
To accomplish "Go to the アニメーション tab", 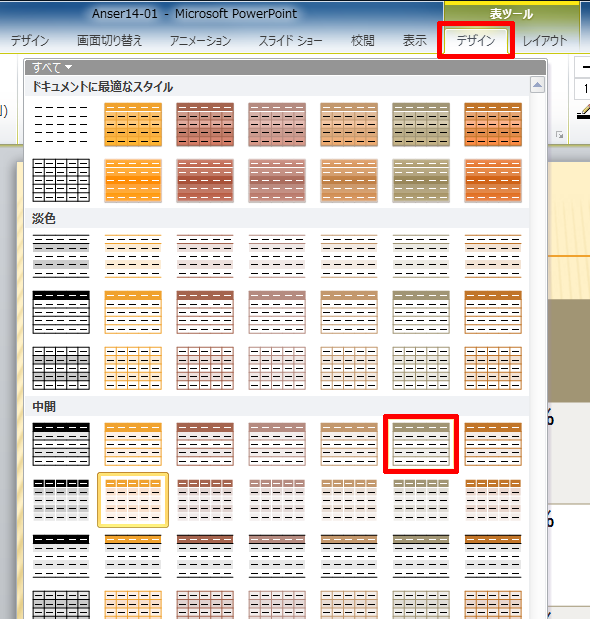I will coord(200,40).
